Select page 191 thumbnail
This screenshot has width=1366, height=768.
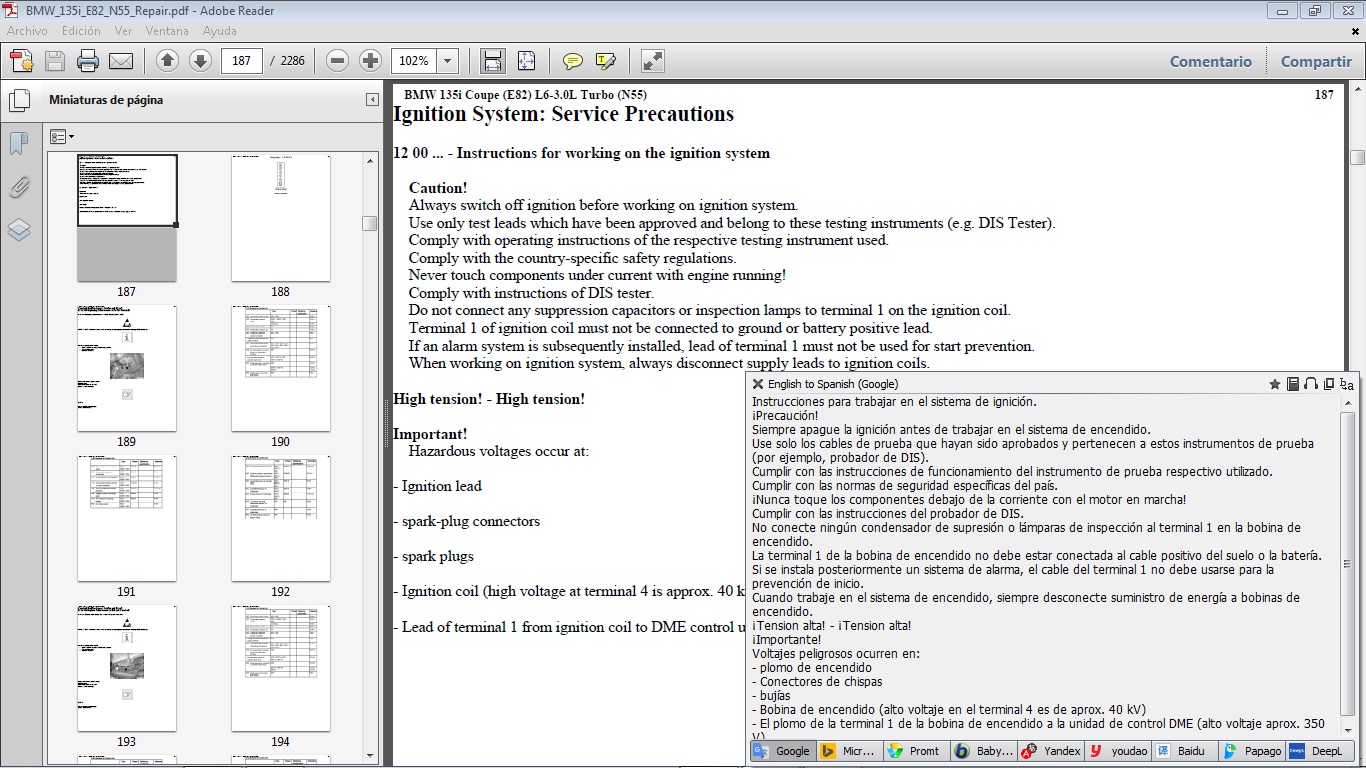coord(127,518)
